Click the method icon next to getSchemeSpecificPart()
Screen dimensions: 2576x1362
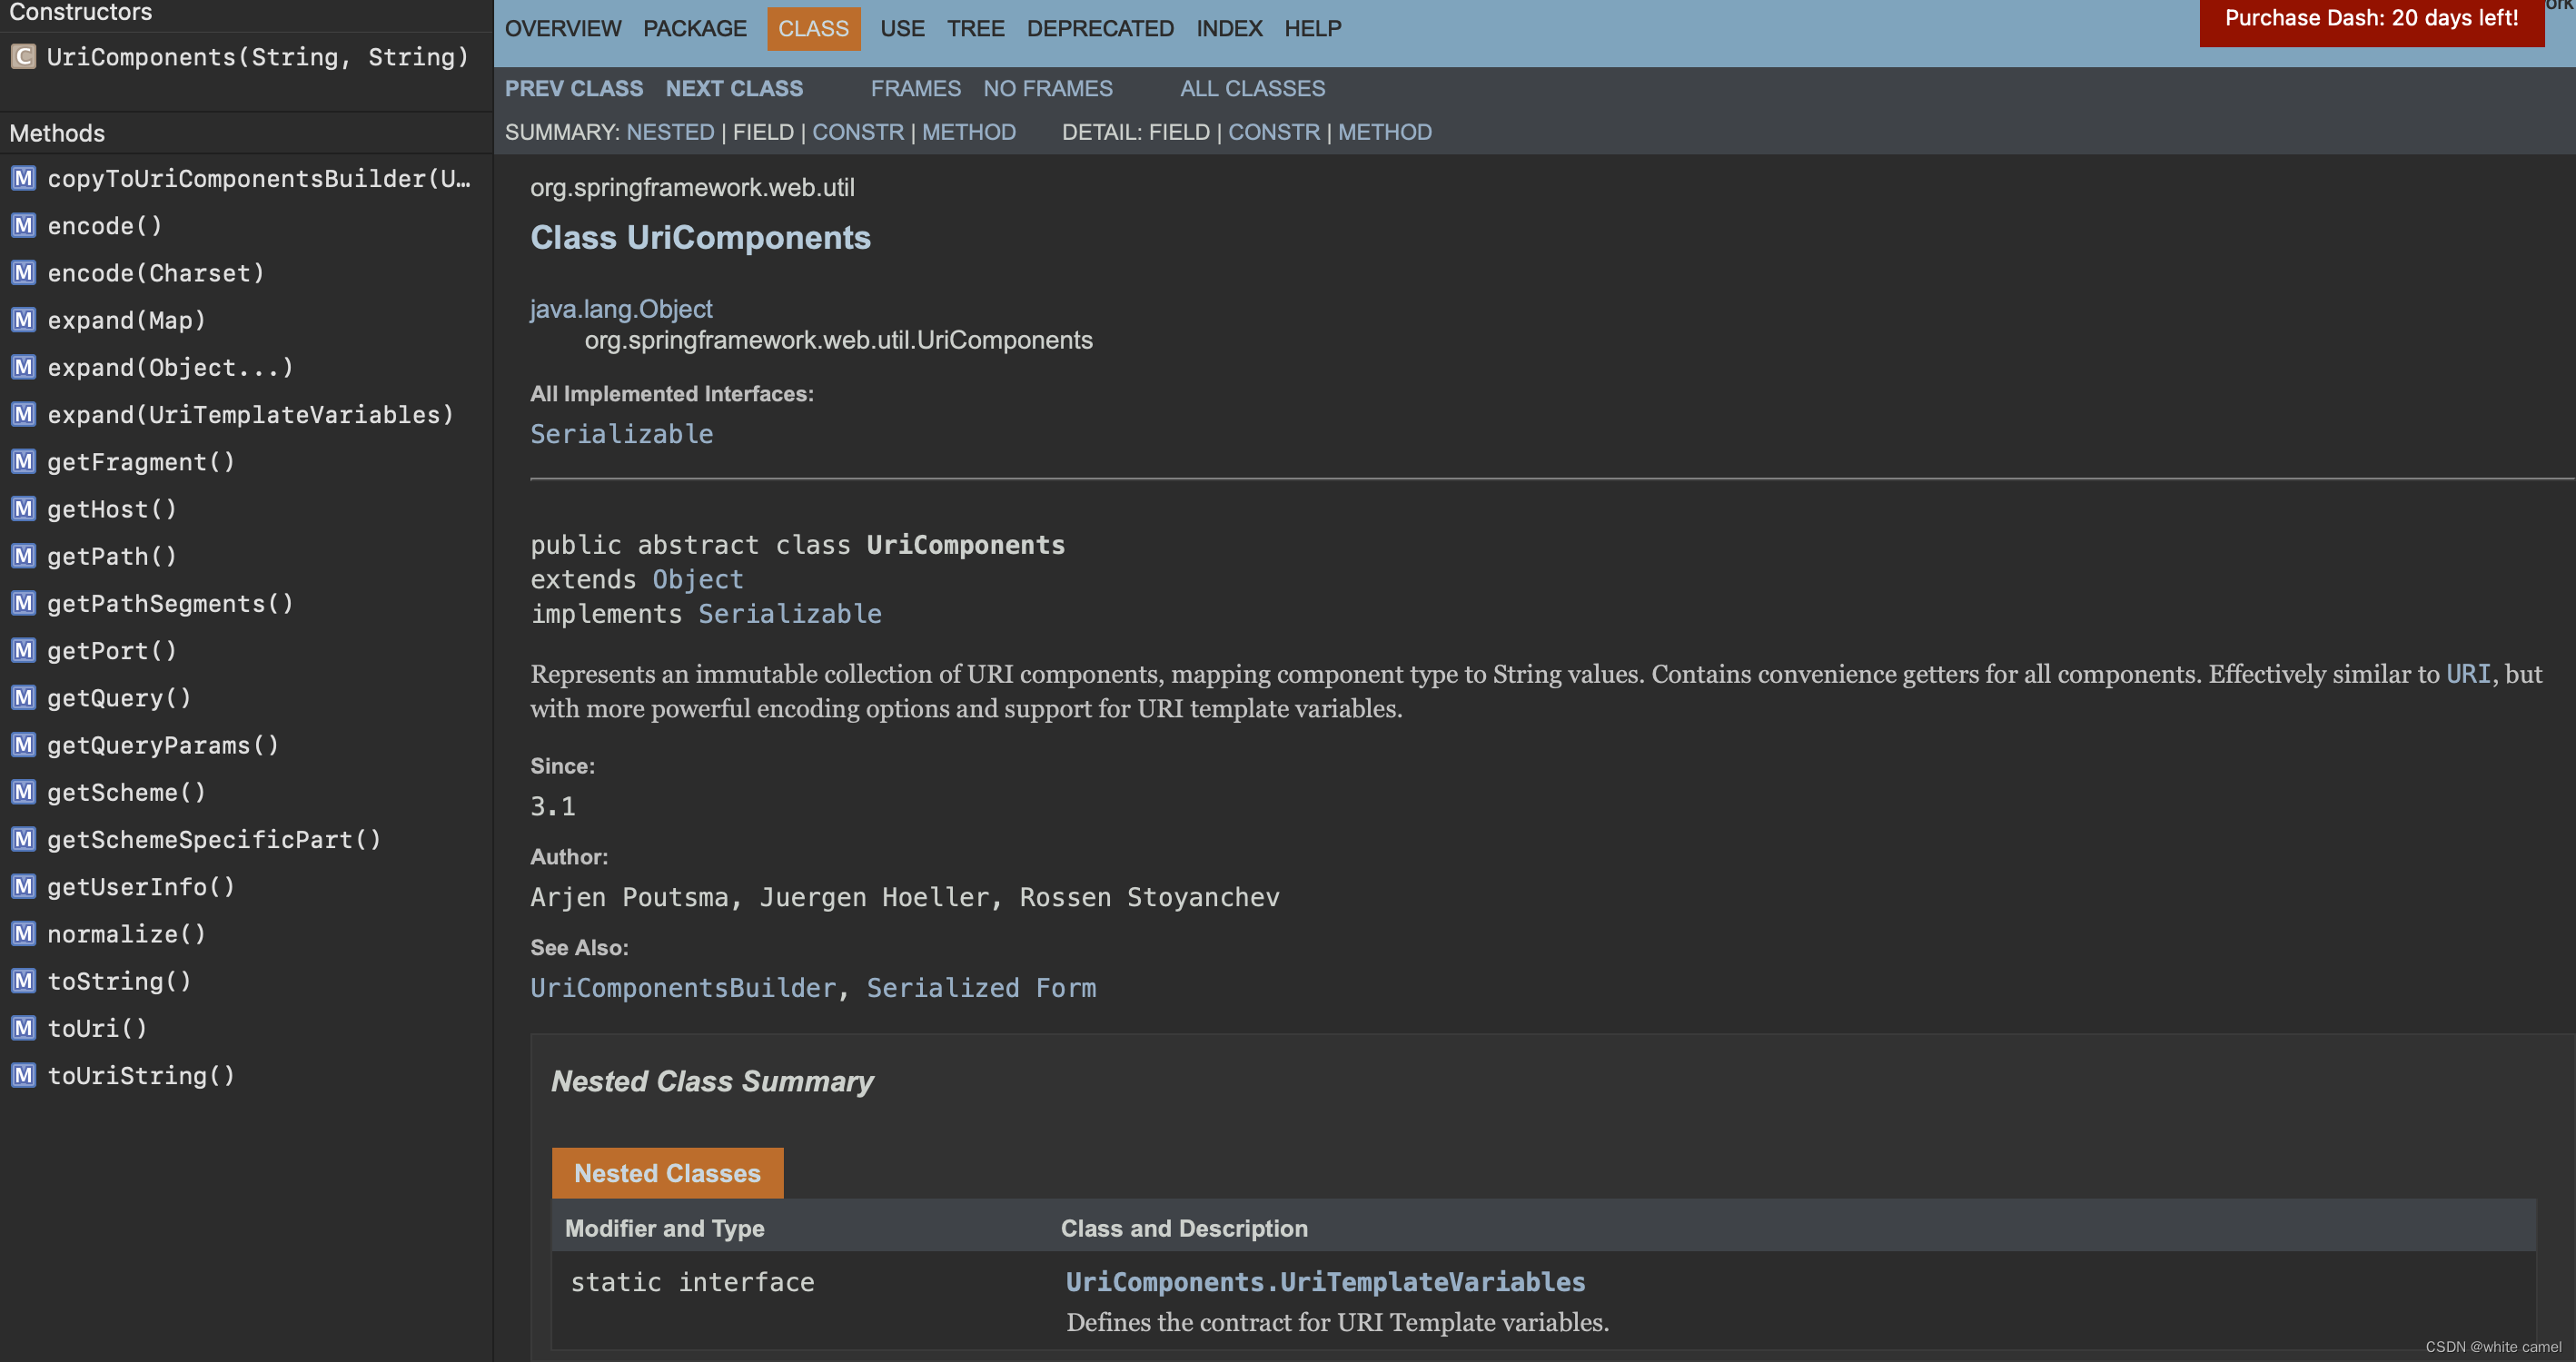(x=23, y=839)
